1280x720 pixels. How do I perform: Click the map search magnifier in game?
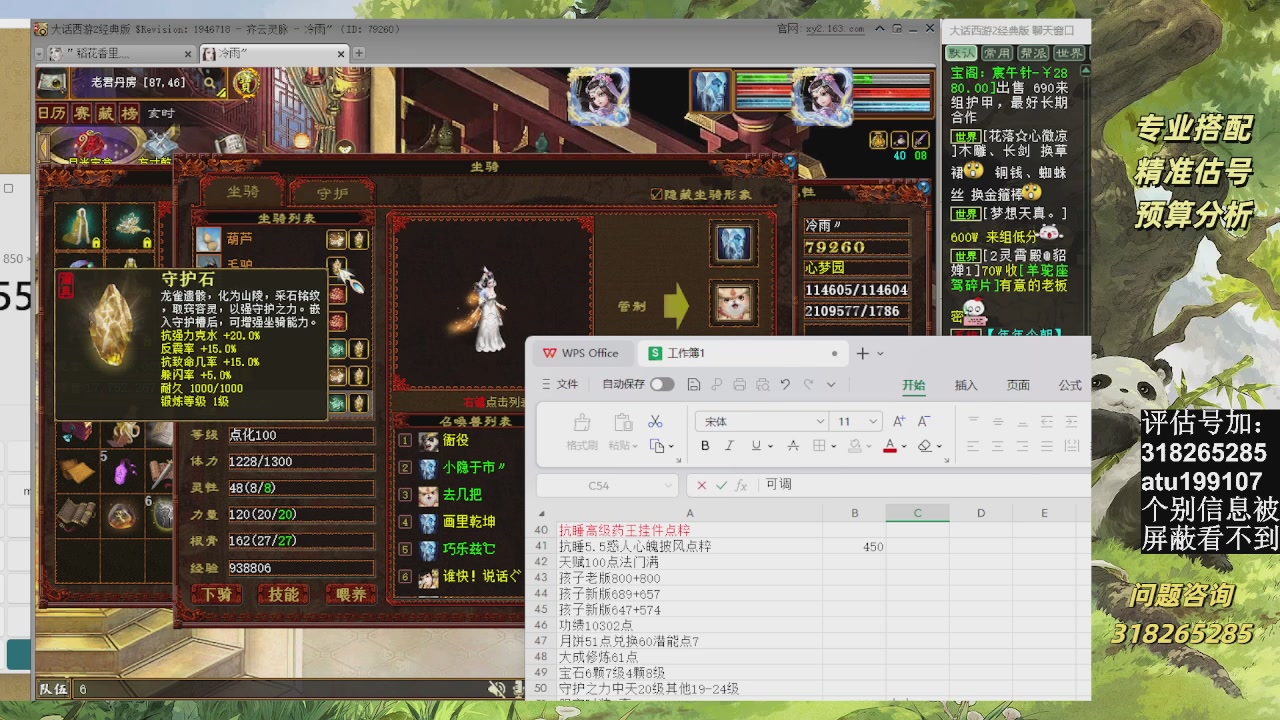tap(211, 83)
